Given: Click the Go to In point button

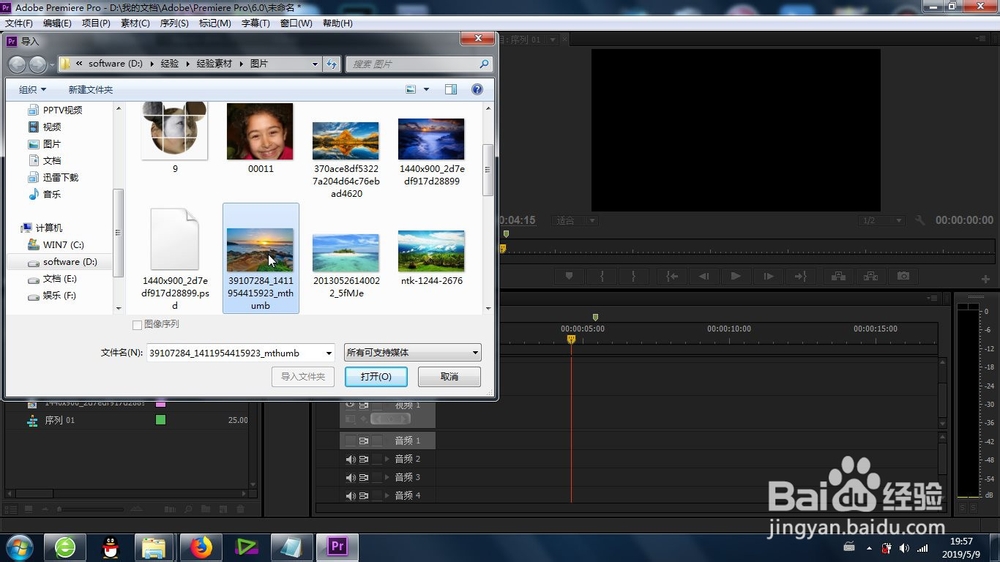Looking at the screenshot, I should click(672, 276).
